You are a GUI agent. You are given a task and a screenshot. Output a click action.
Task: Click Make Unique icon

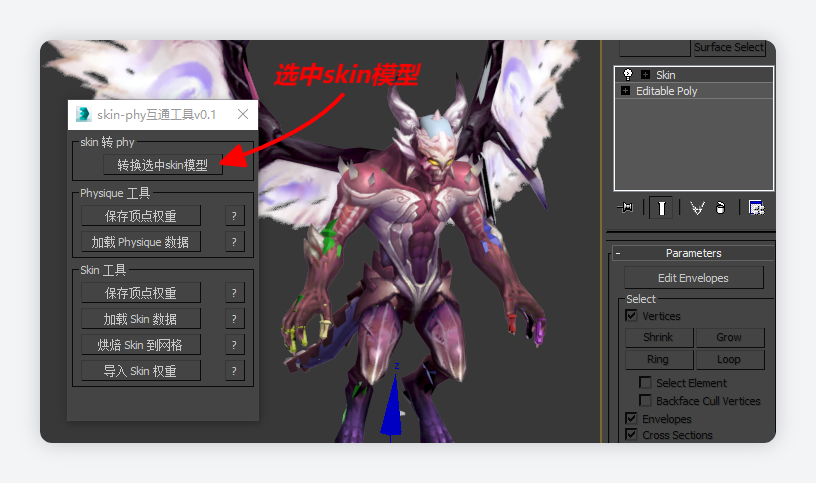[697, 208]
